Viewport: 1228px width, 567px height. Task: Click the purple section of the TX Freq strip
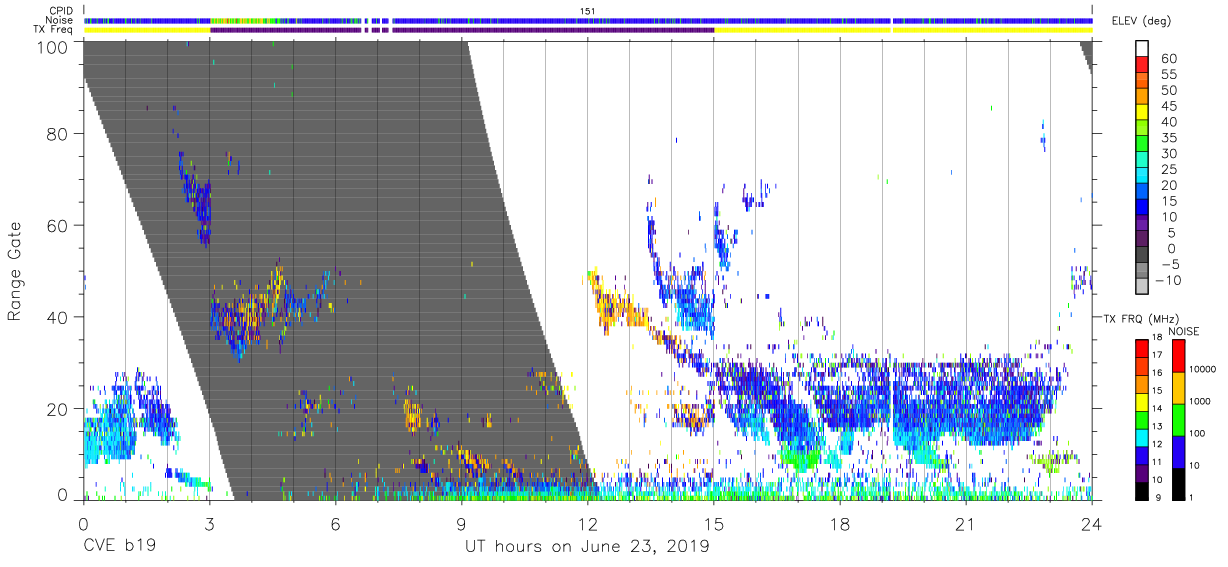pos(461,30)
